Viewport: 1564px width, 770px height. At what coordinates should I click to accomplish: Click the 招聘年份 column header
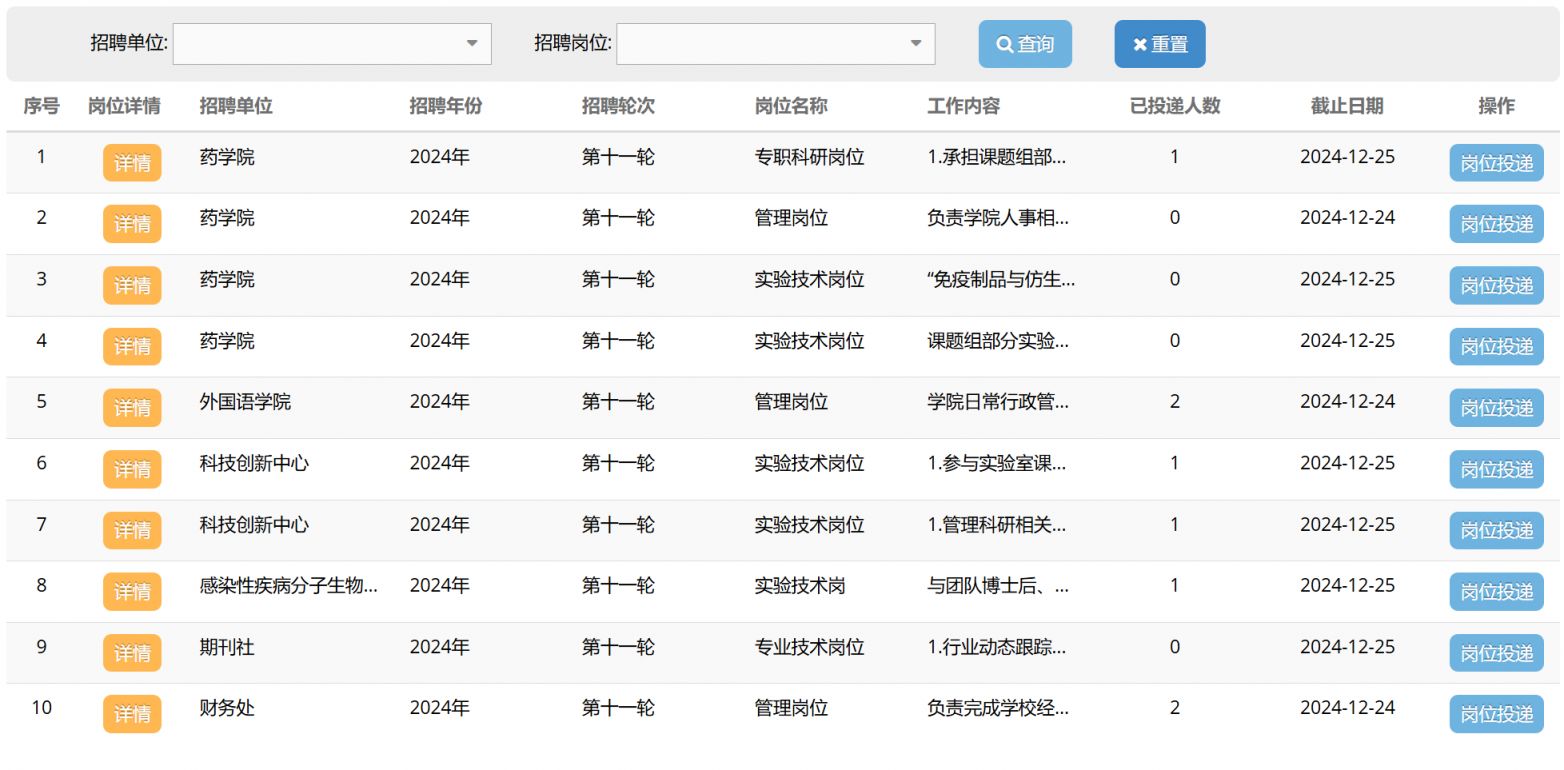(446, 106)
